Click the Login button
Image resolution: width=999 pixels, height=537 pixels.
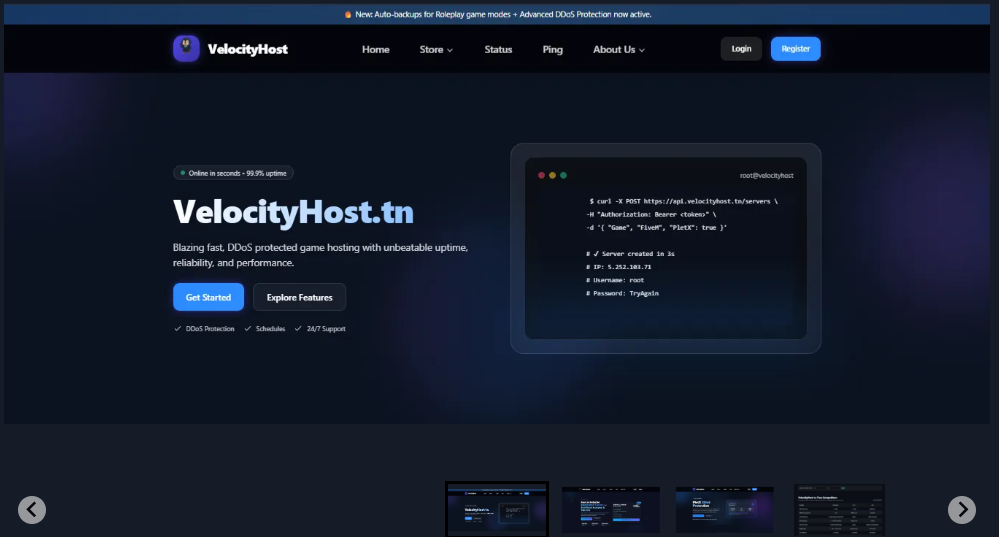pos(741,48)
